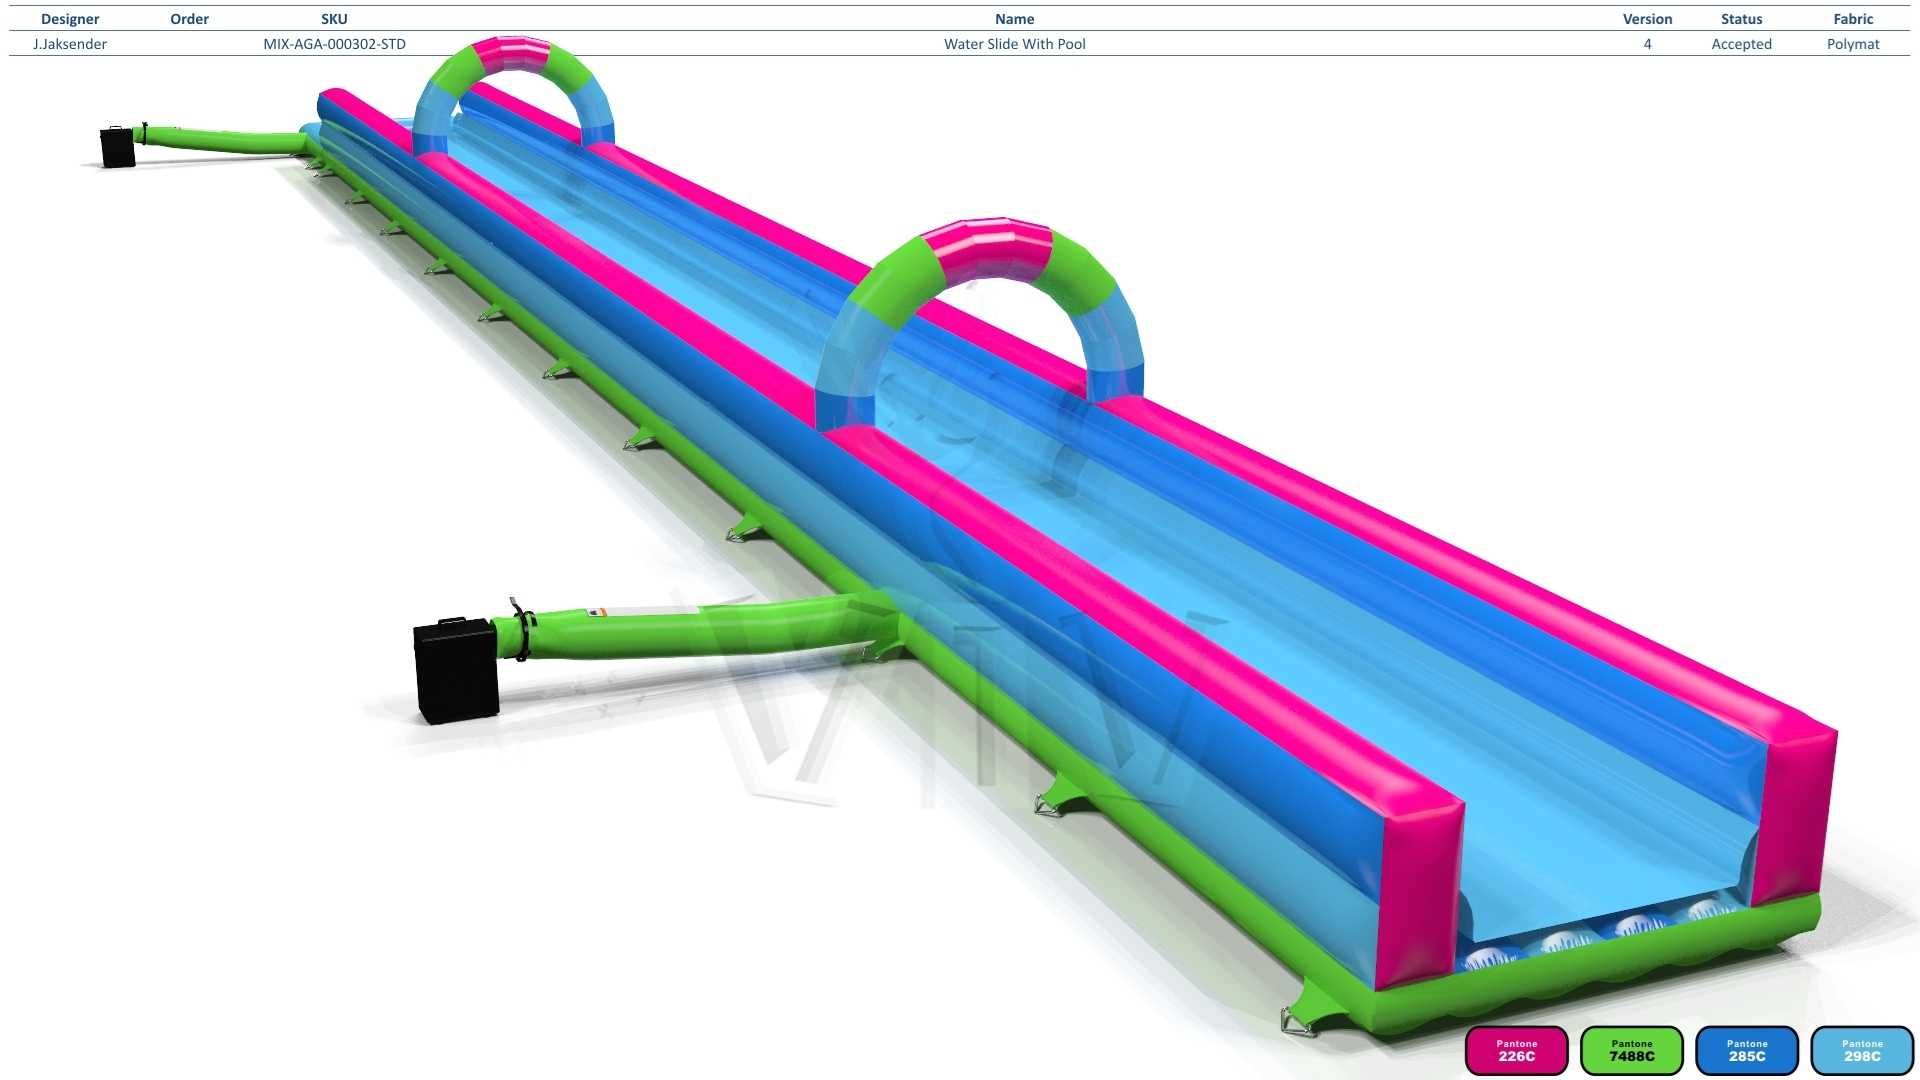Click the Pantone 226C pink swatch
This screenshot has width=1920, height=1080.
[x=1516, y=1050]
